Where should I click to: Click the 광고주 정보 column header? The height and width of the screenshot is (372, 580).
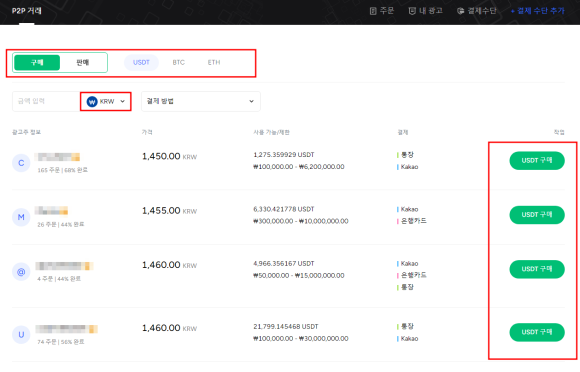[26, 132]
